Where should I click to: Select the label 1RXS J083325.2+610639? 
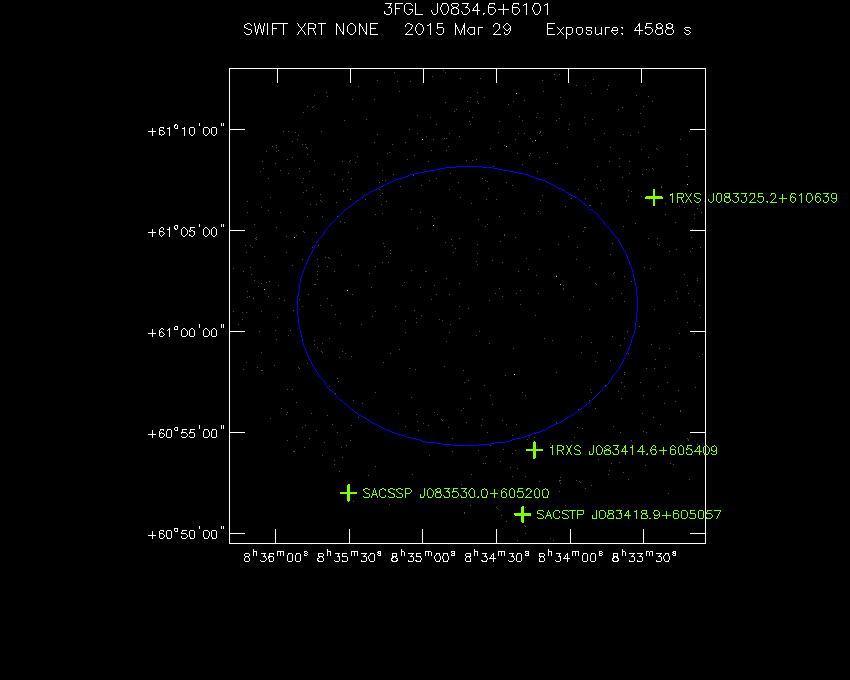pos(753,198)
